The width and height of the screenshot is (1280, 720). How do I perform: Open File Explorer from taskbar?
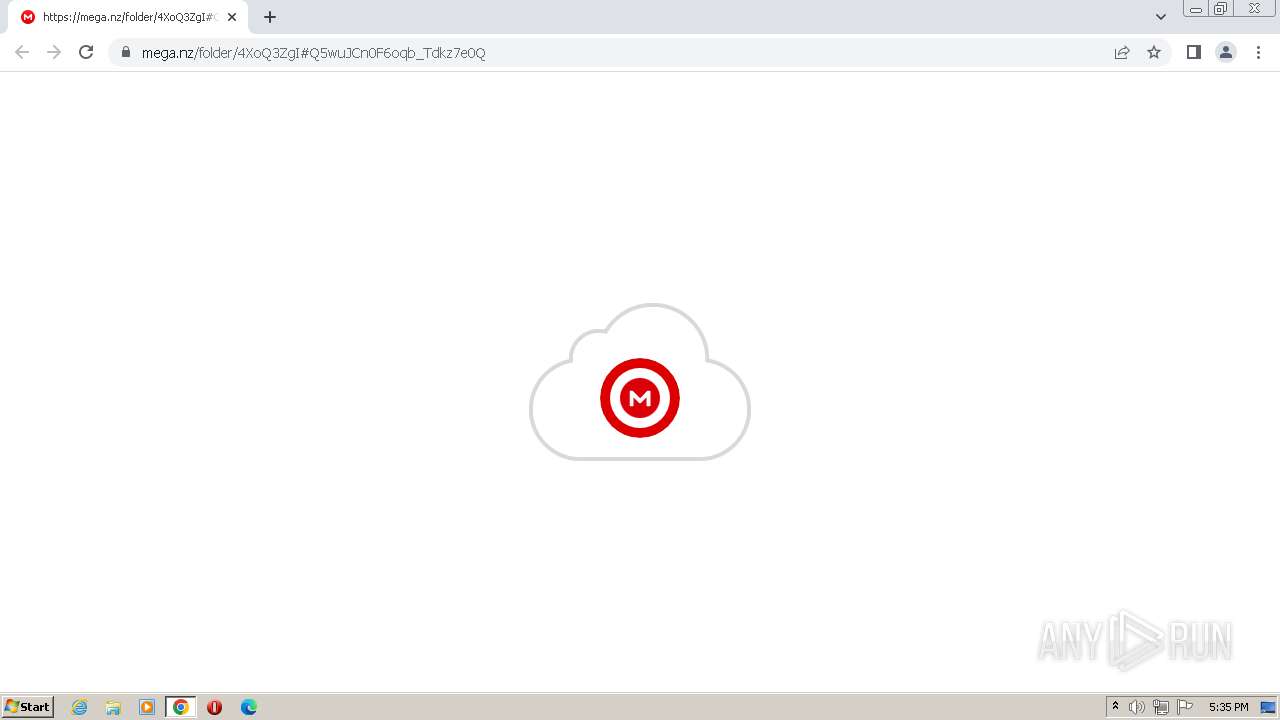pos(113,707)
